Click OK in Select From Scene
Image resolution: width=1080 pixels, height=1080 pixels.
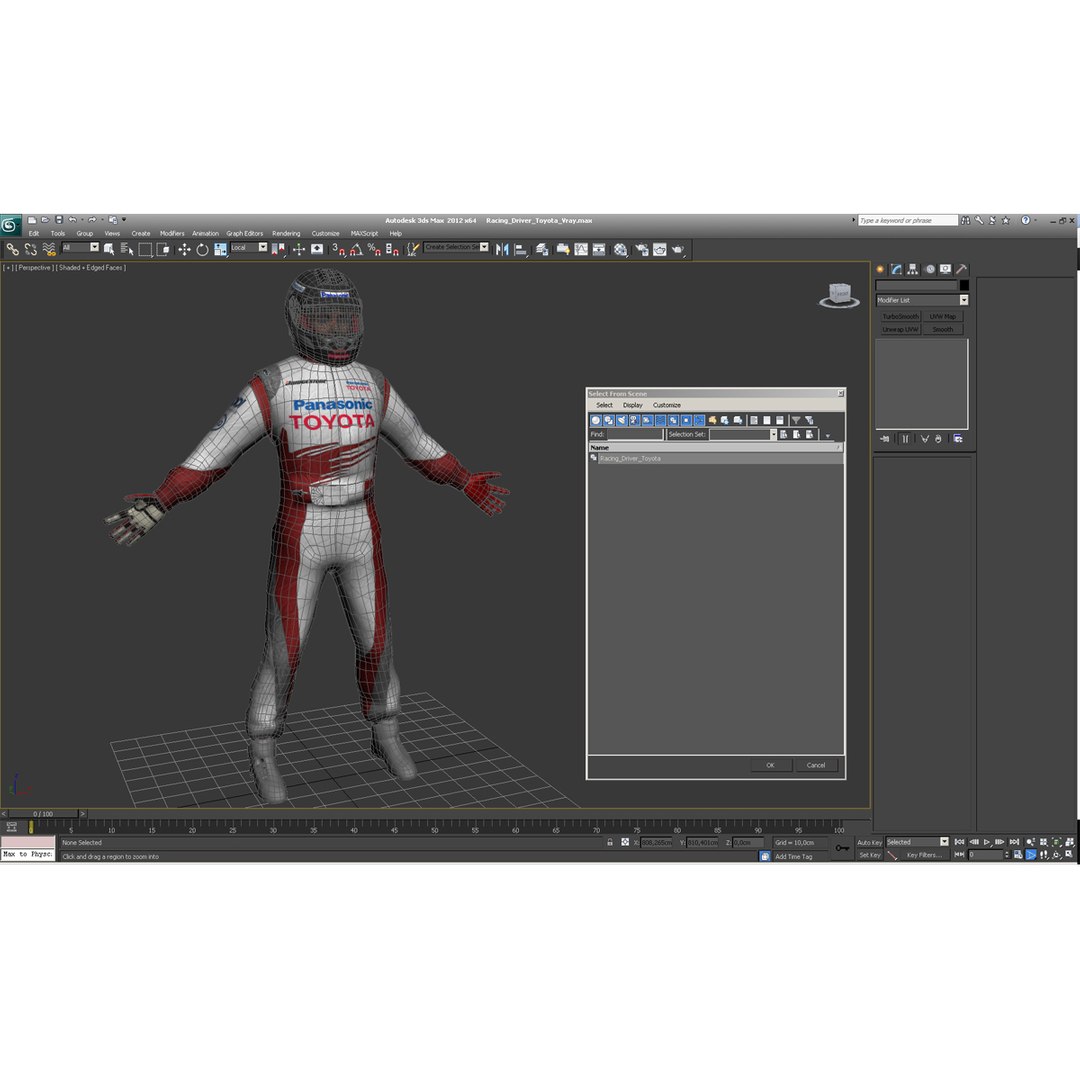tap(770, 765)
